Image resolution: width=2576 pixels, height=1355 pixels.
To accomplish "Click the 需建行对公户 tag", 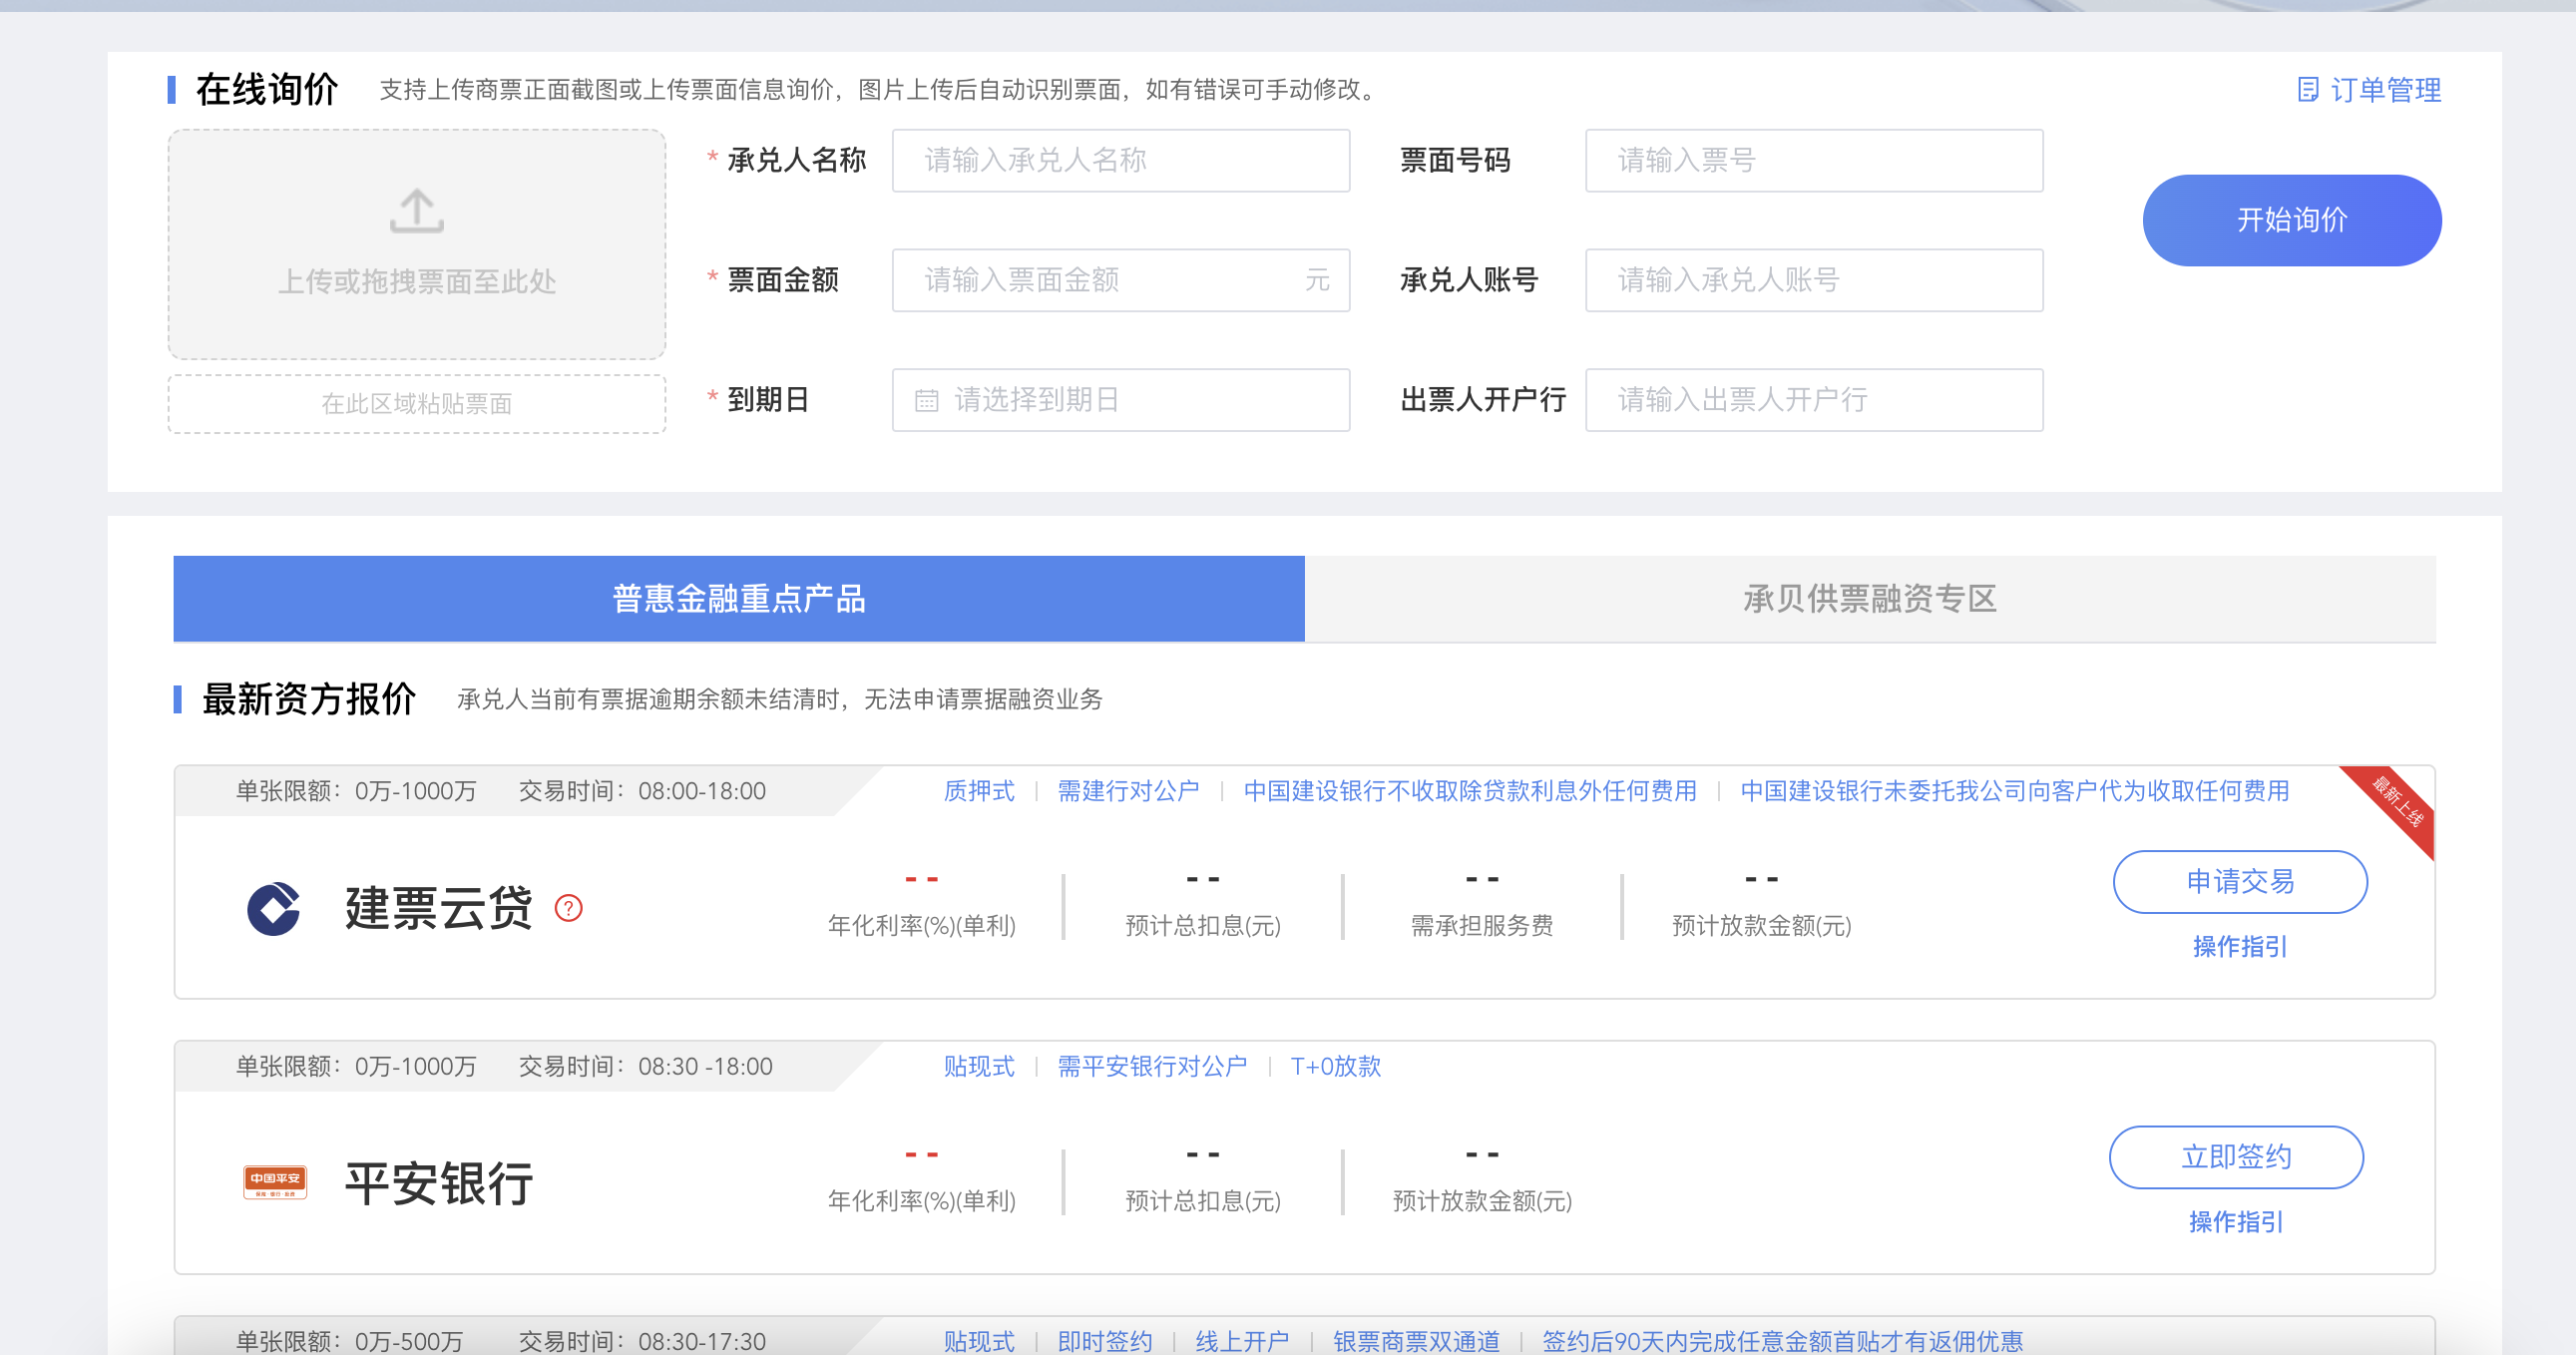I will tap(1128, 791).
